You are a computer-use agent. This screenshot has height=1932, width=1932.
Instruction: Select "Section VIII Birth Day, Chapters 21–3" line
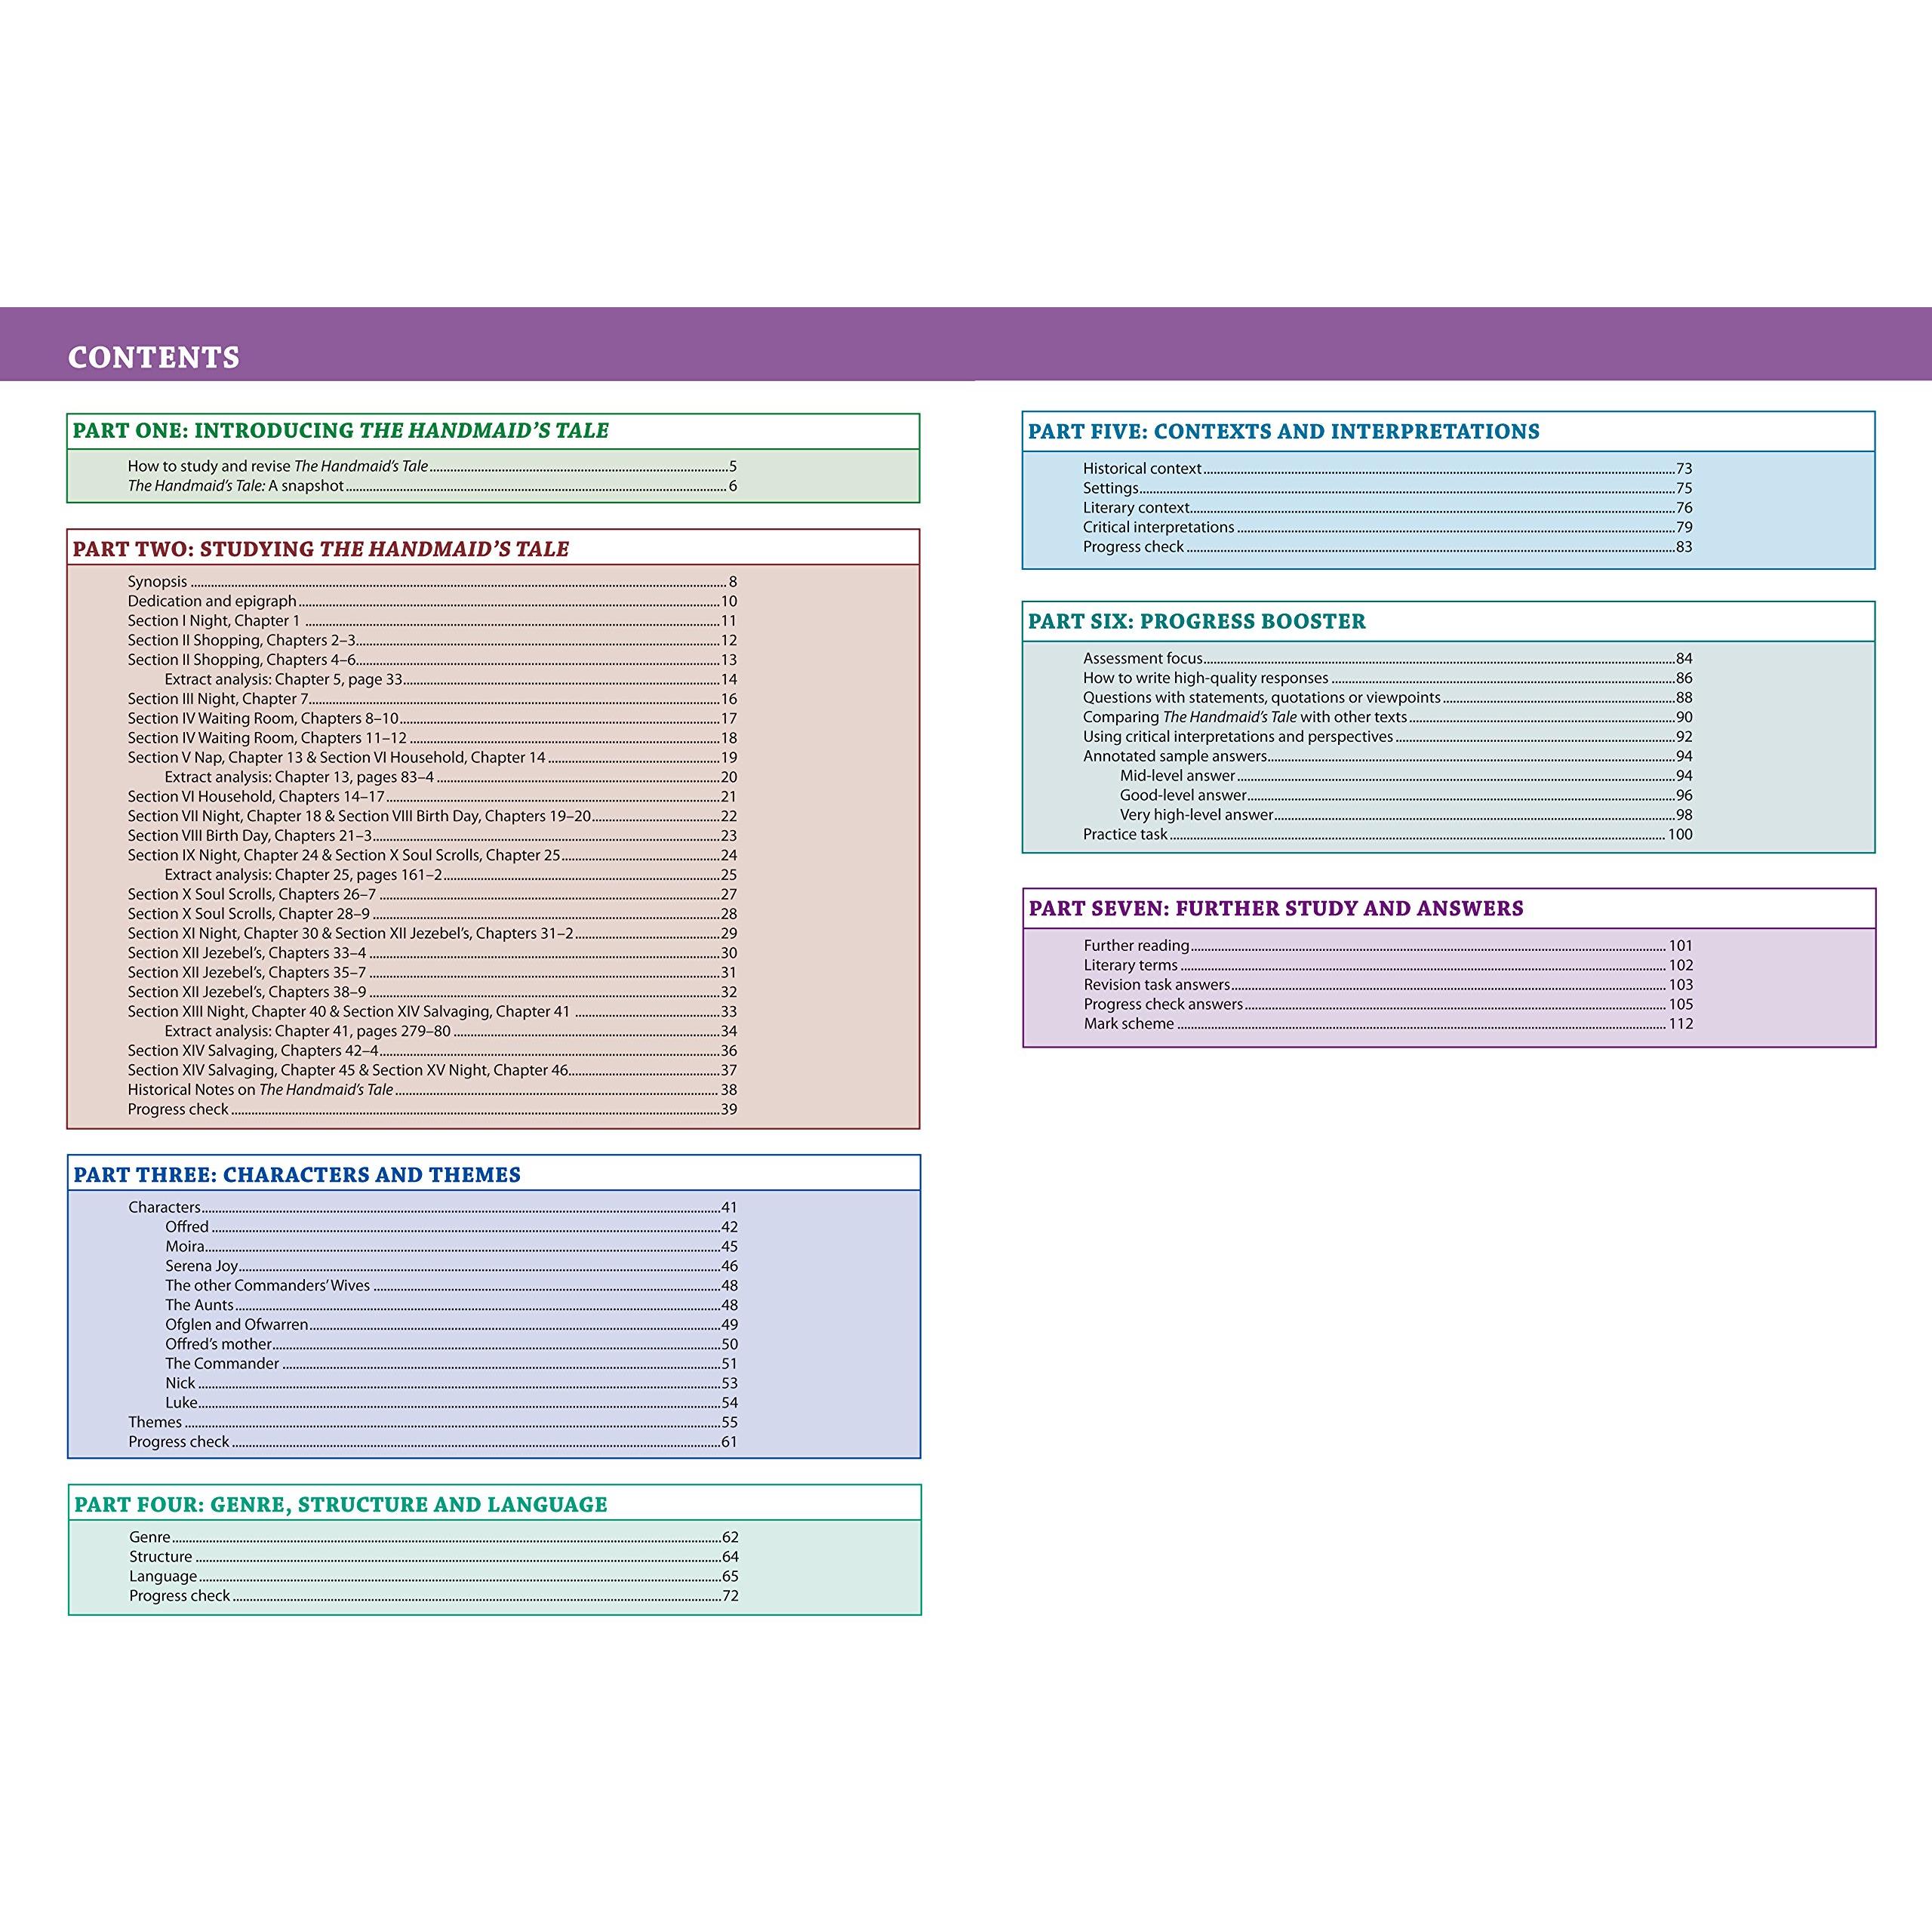pos(432,835)
